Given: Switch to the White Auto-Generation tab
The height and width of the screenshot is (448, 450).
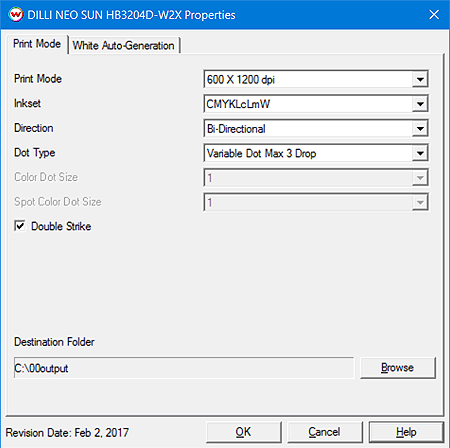Looking at the screenshot, I should [124, 45].
